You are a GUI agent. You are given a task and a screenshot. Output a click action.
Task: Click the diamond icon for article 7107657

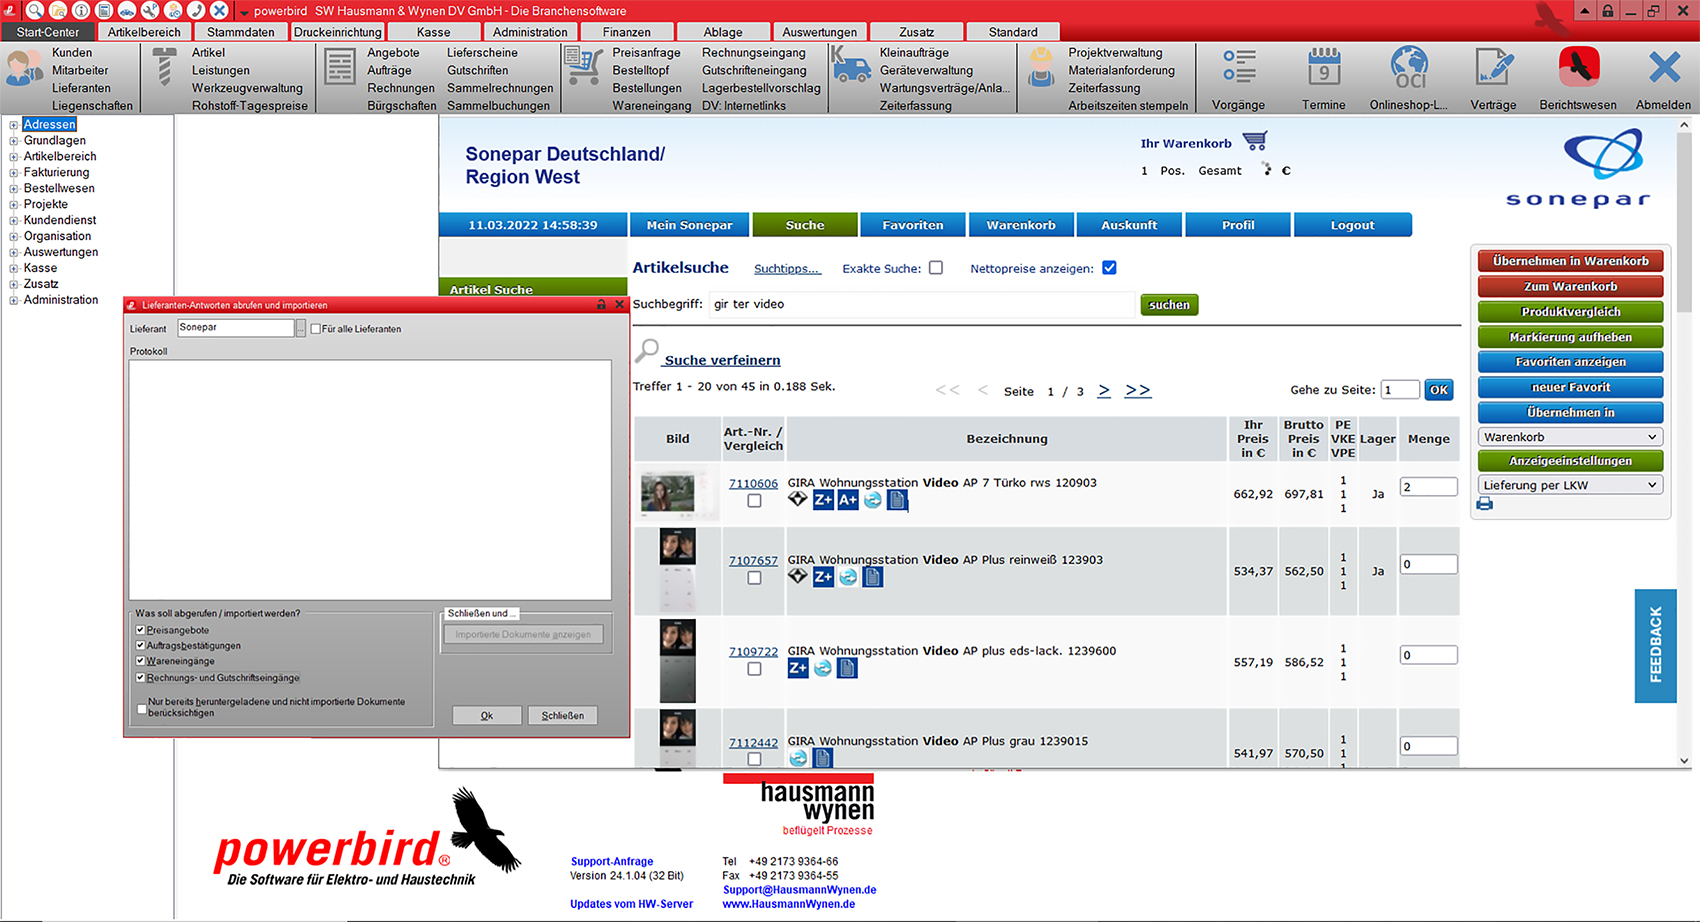pos(798,576)
